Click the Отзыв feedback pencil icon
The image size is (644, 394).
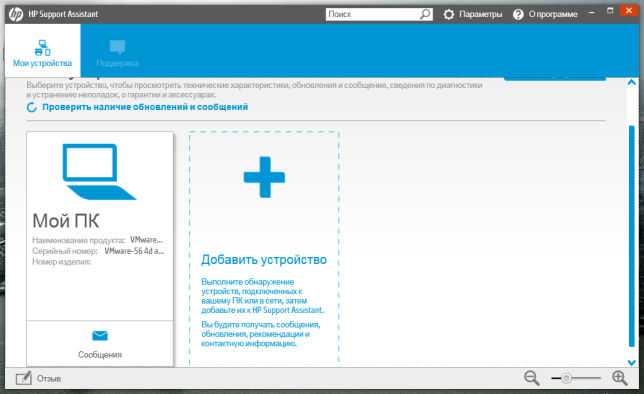coord(23,378)
